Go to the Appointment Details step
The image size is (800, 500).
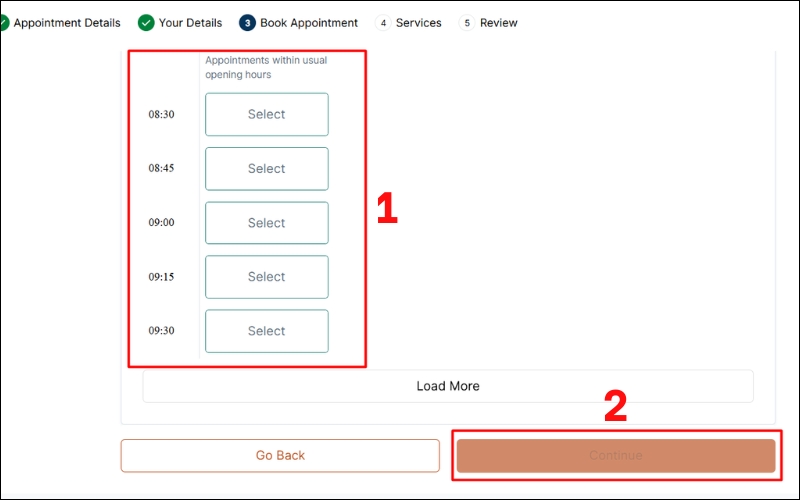pos(66,22)
